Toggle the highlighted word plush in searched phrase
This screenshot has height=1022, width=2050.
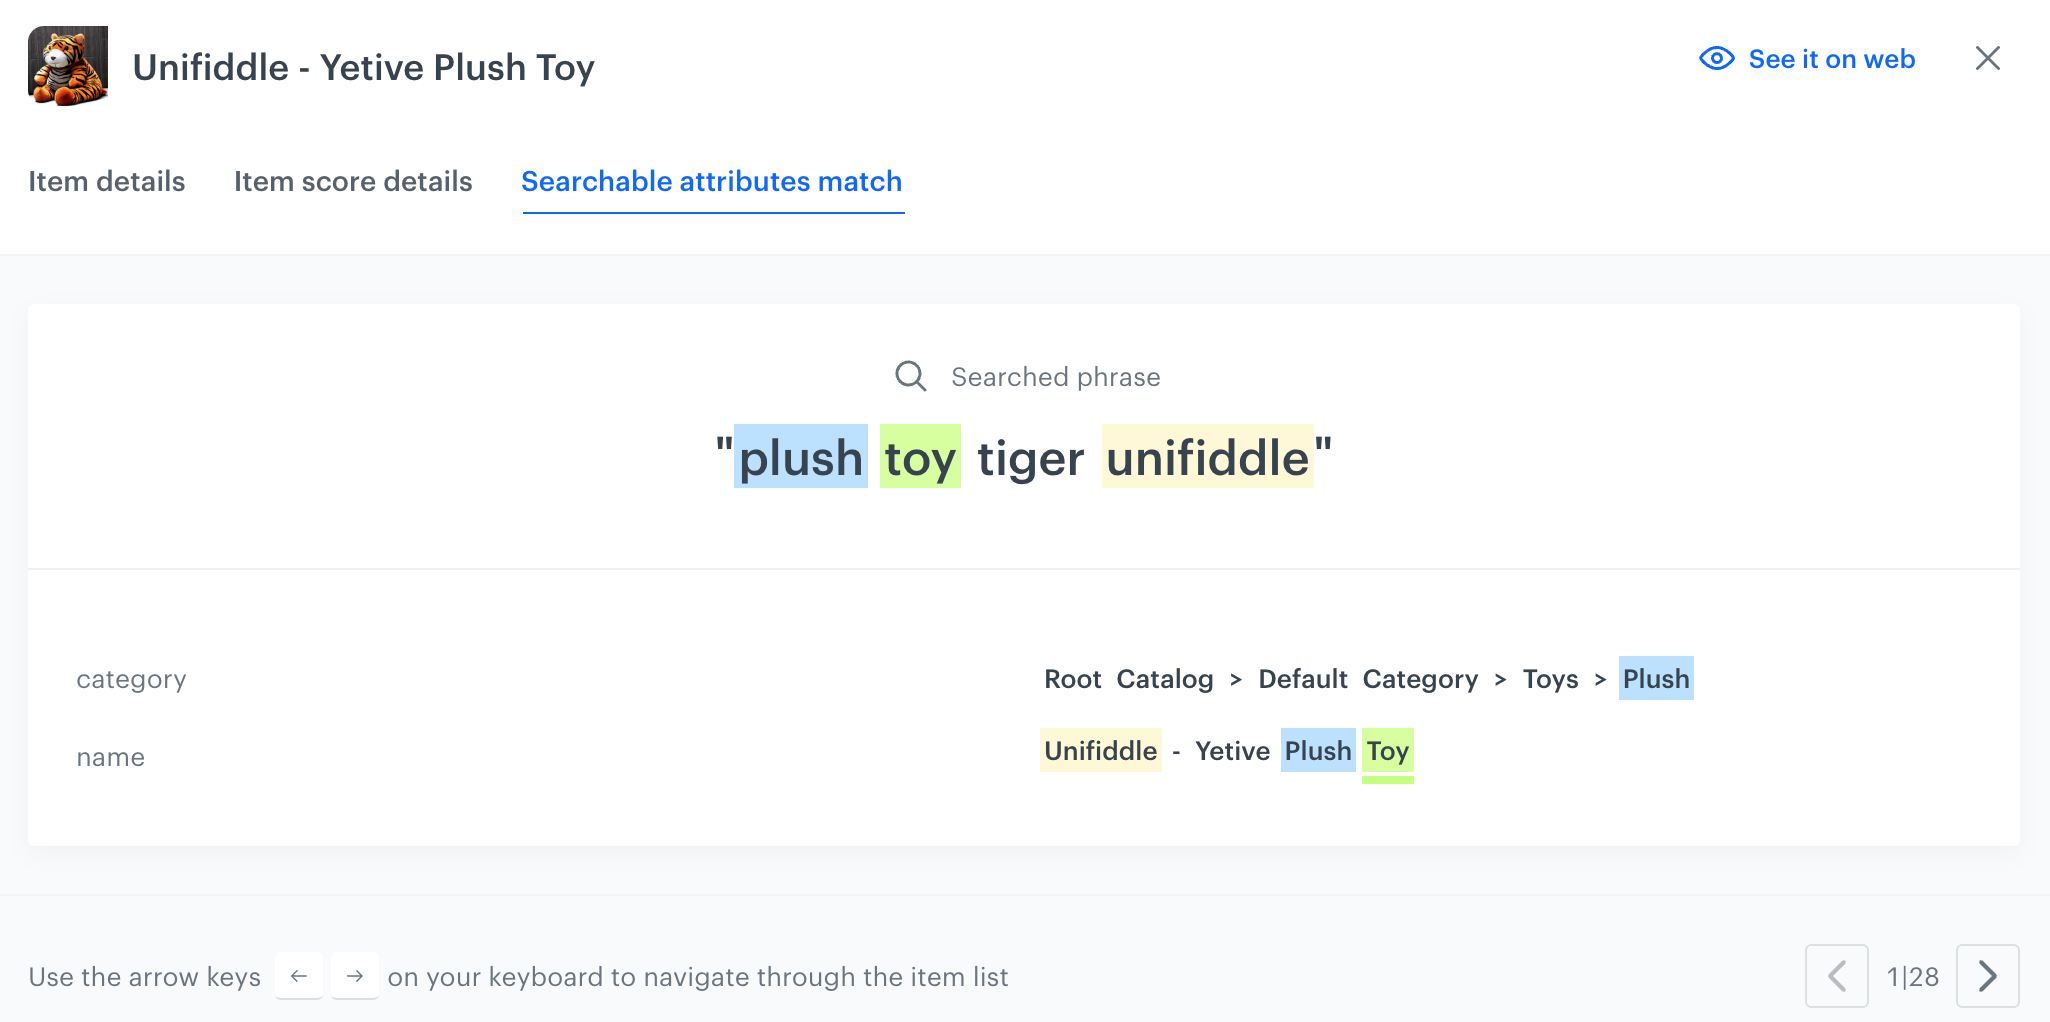pyautogui.click(x=798, y=457)
